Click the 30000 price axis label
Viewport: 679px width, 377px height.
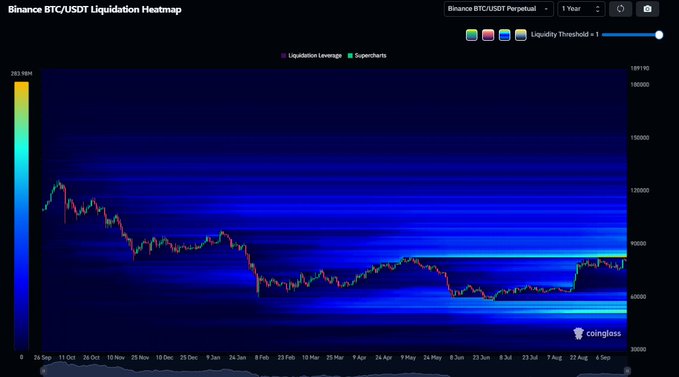[638, 349]
